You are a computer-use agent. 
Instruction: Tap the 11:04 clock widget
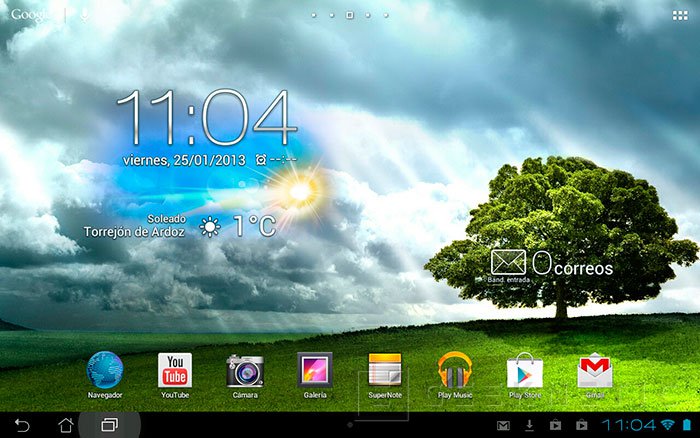click(x=206, y=117)
